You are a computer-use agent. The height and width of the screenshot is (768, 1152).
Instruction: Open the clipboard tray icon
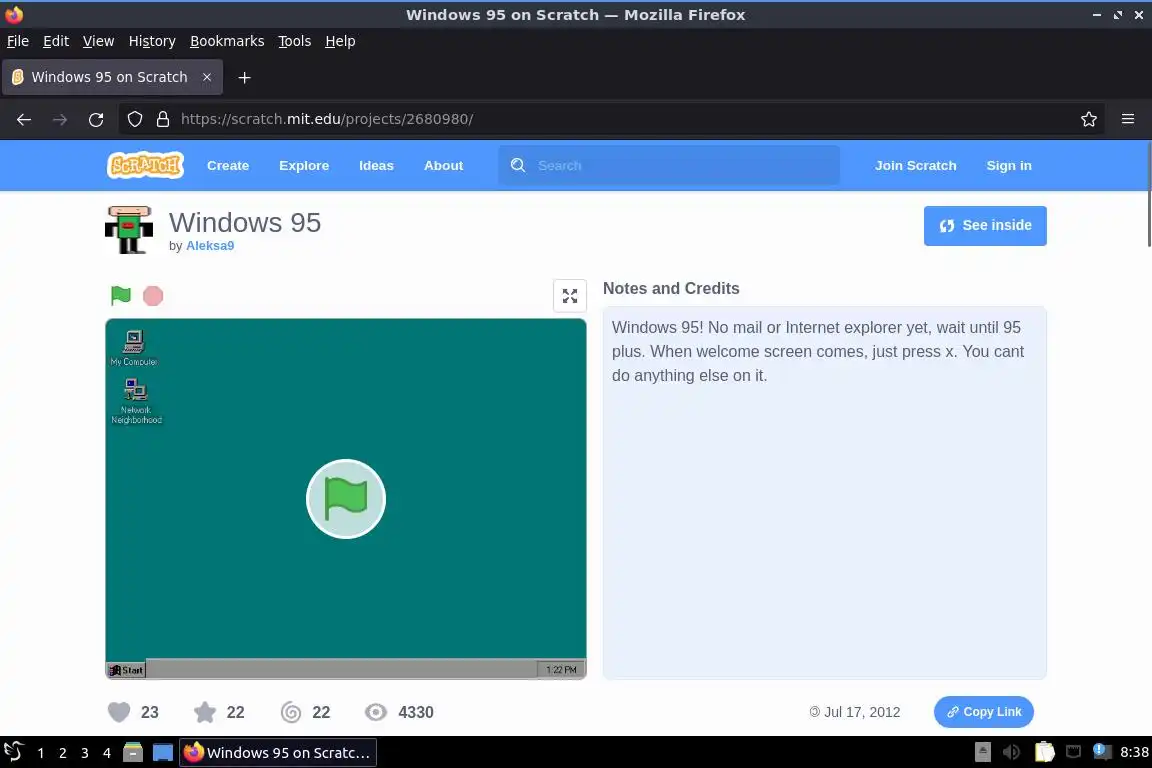[x=1044, y=752]
